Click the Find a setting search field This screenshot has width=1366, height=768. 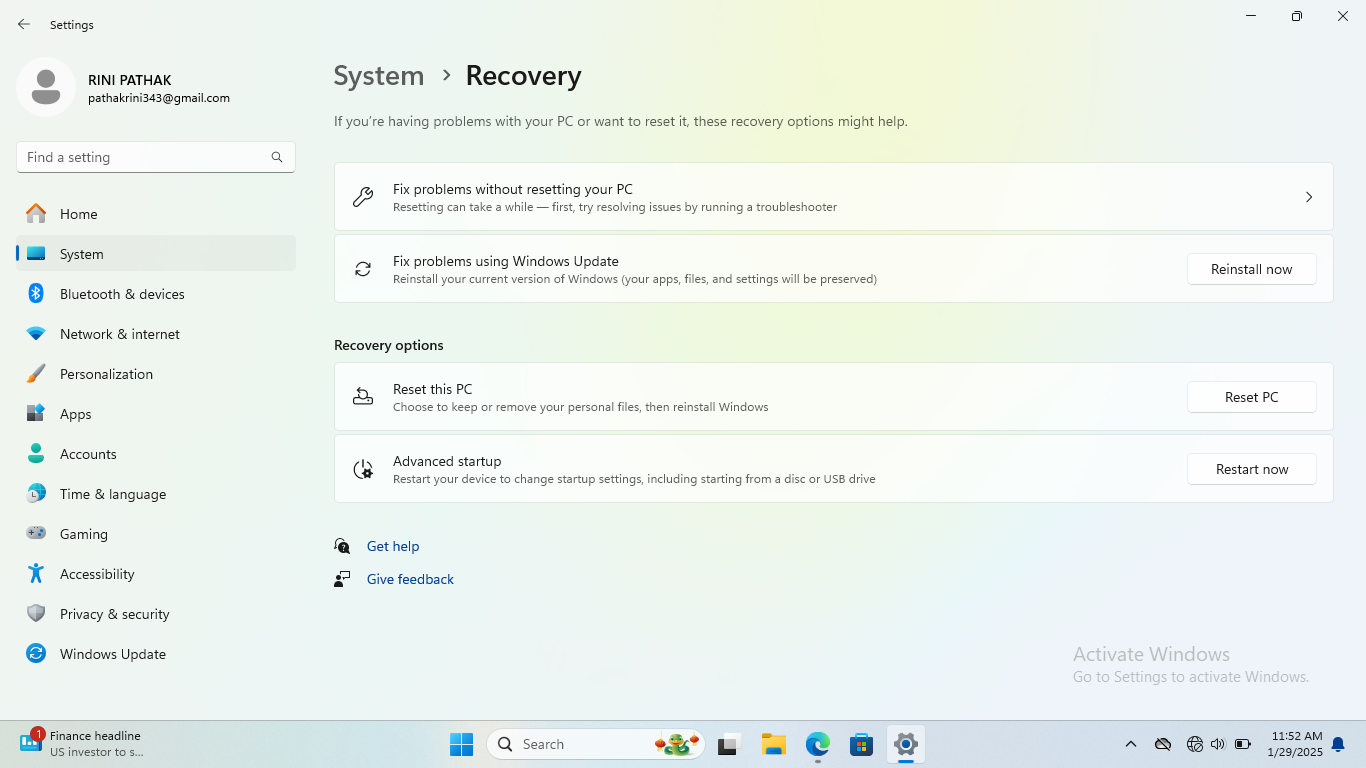[x=145, y=157]
